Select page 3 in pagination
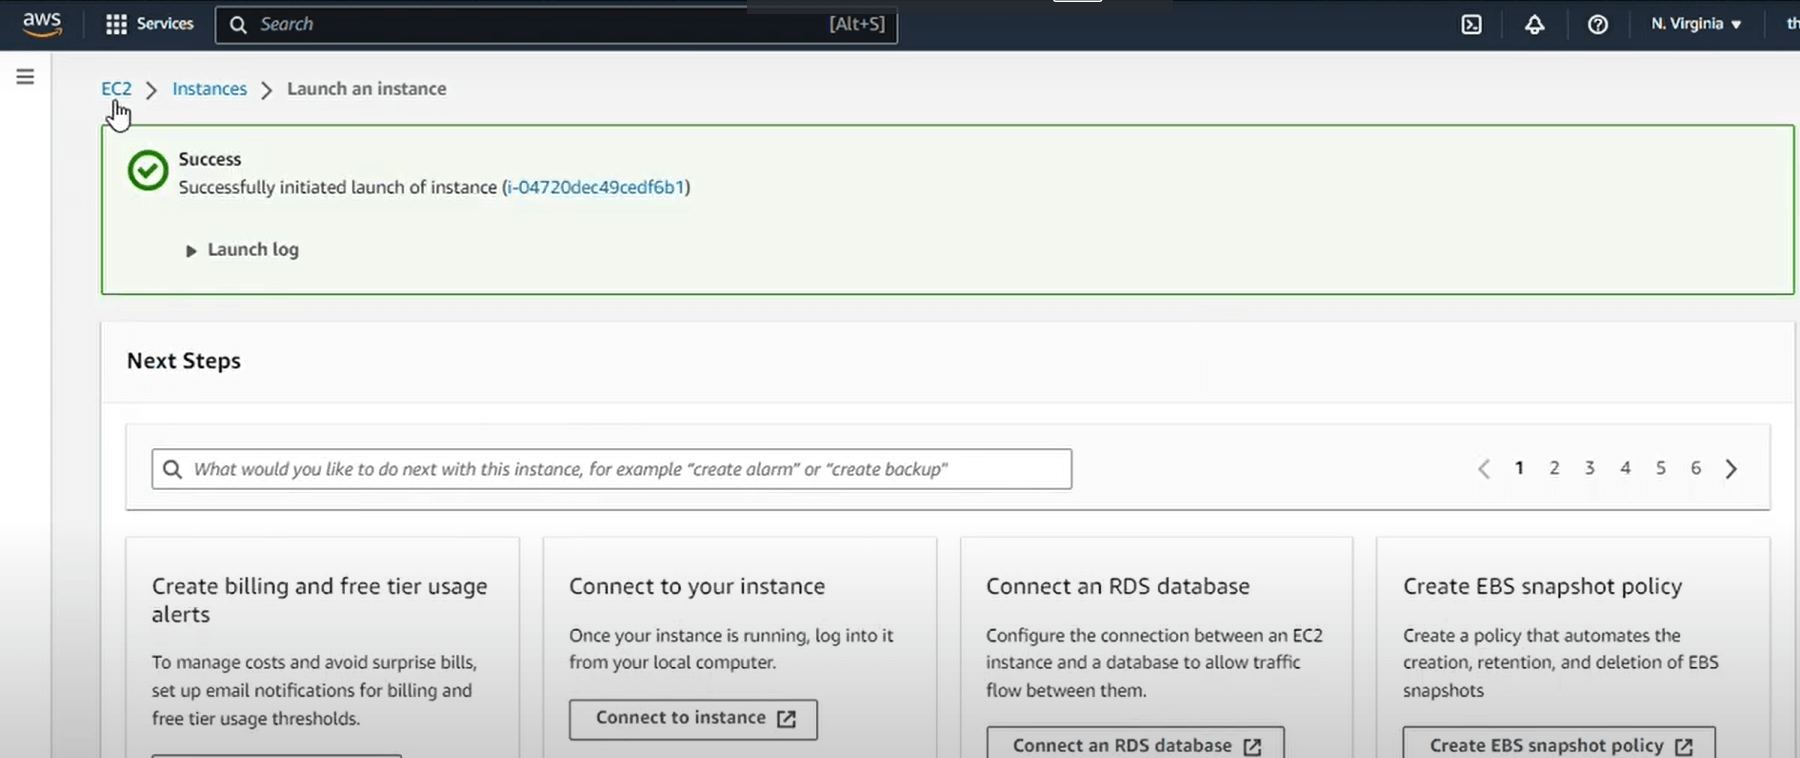This screenshot has height=758, width=1800. point(1589,468)
